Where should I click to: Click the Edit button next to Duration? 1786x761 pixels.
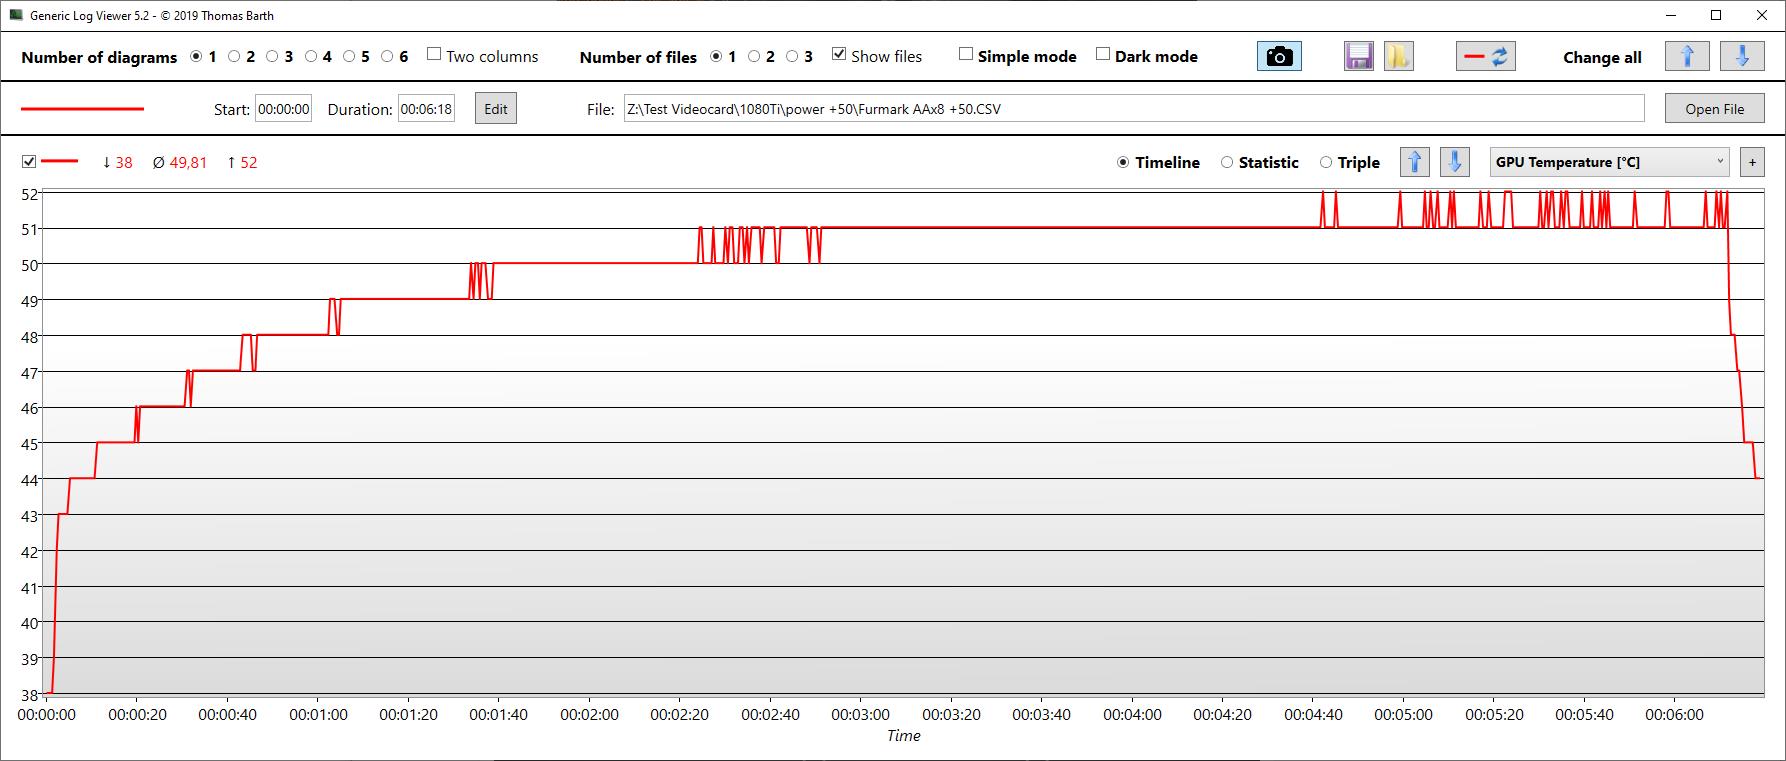click(496, 109)
